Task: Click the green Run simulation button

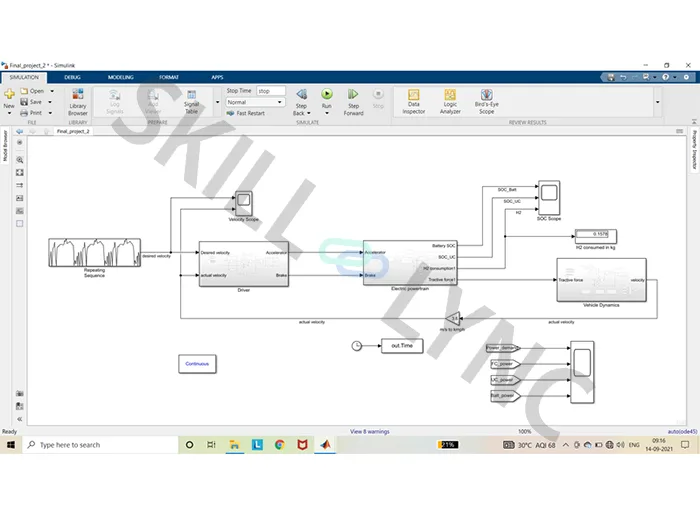Action: tap(327, 94)
